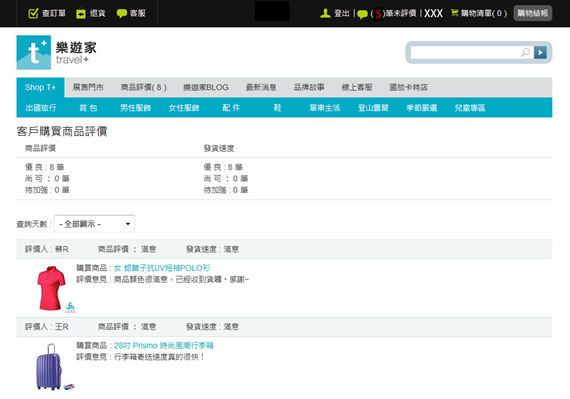Click into the search input field

pos(465,52)
